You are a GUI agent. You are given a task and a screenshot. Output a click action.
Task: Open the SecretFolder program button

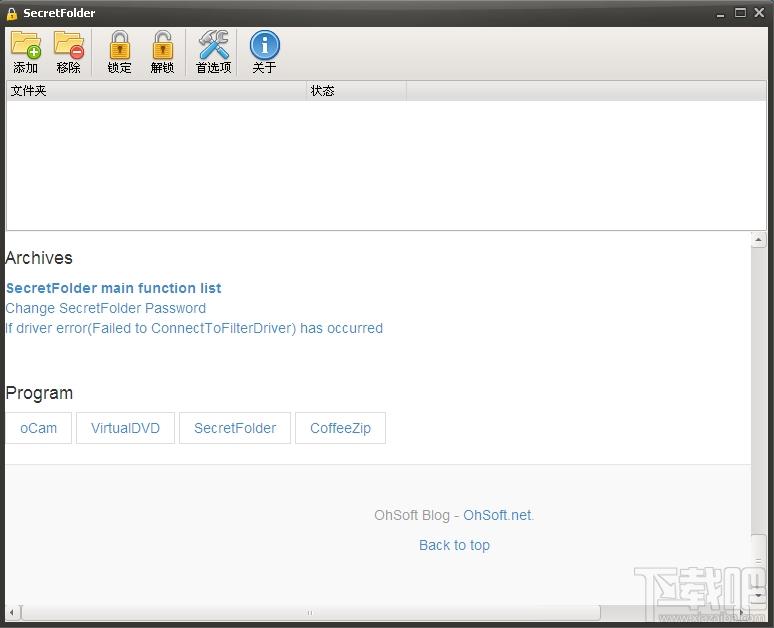235,428
